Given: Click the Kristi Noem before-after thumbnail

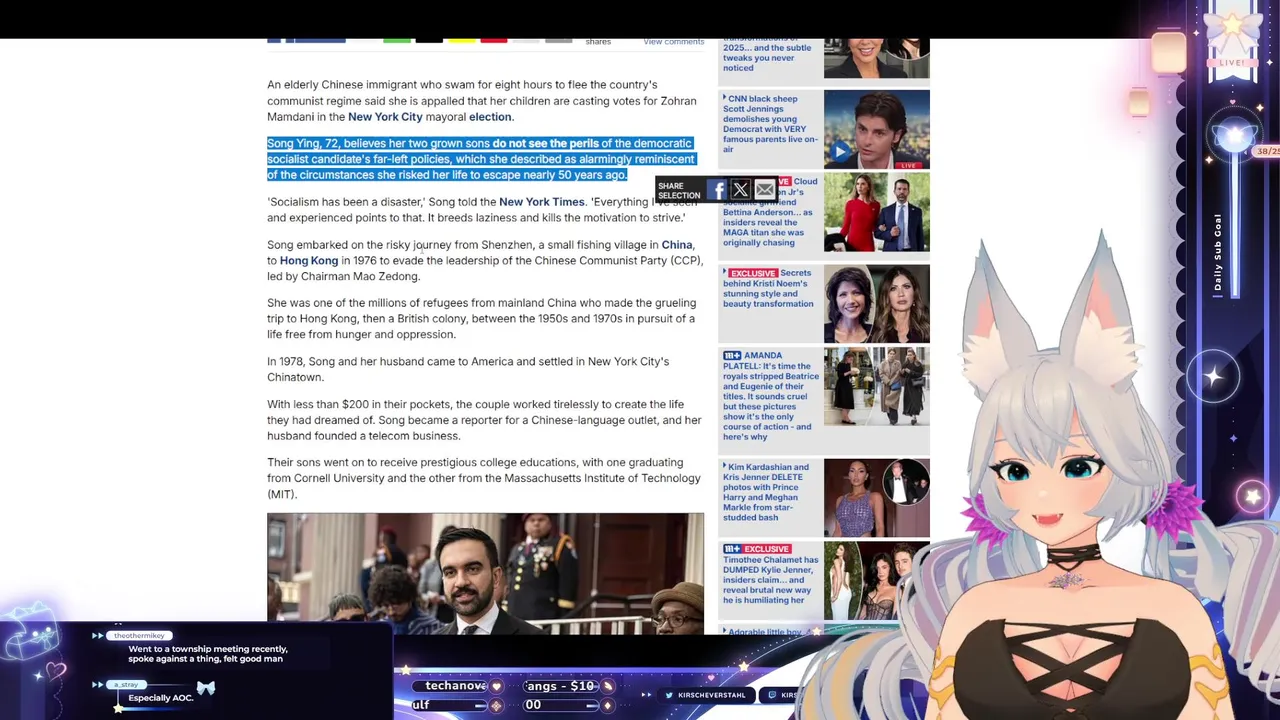Looking at the screenshot, I should point(877,303).
